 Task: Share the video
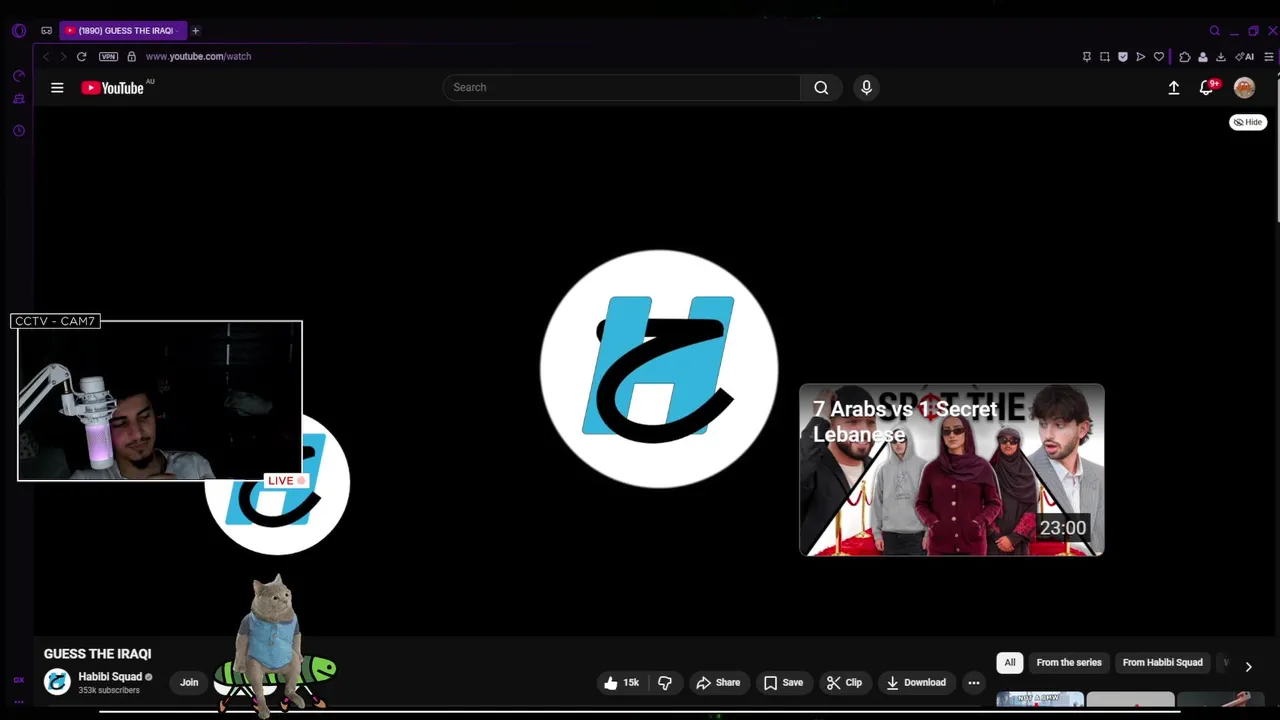718,683
